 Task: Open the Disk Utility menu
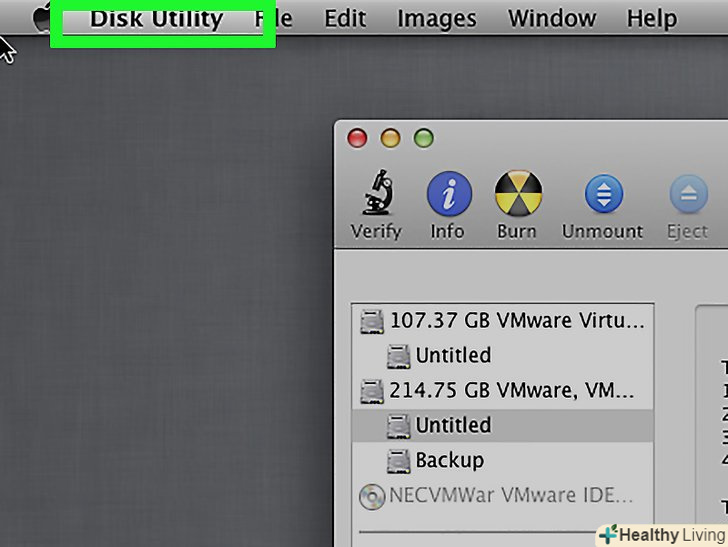(156, 19)
